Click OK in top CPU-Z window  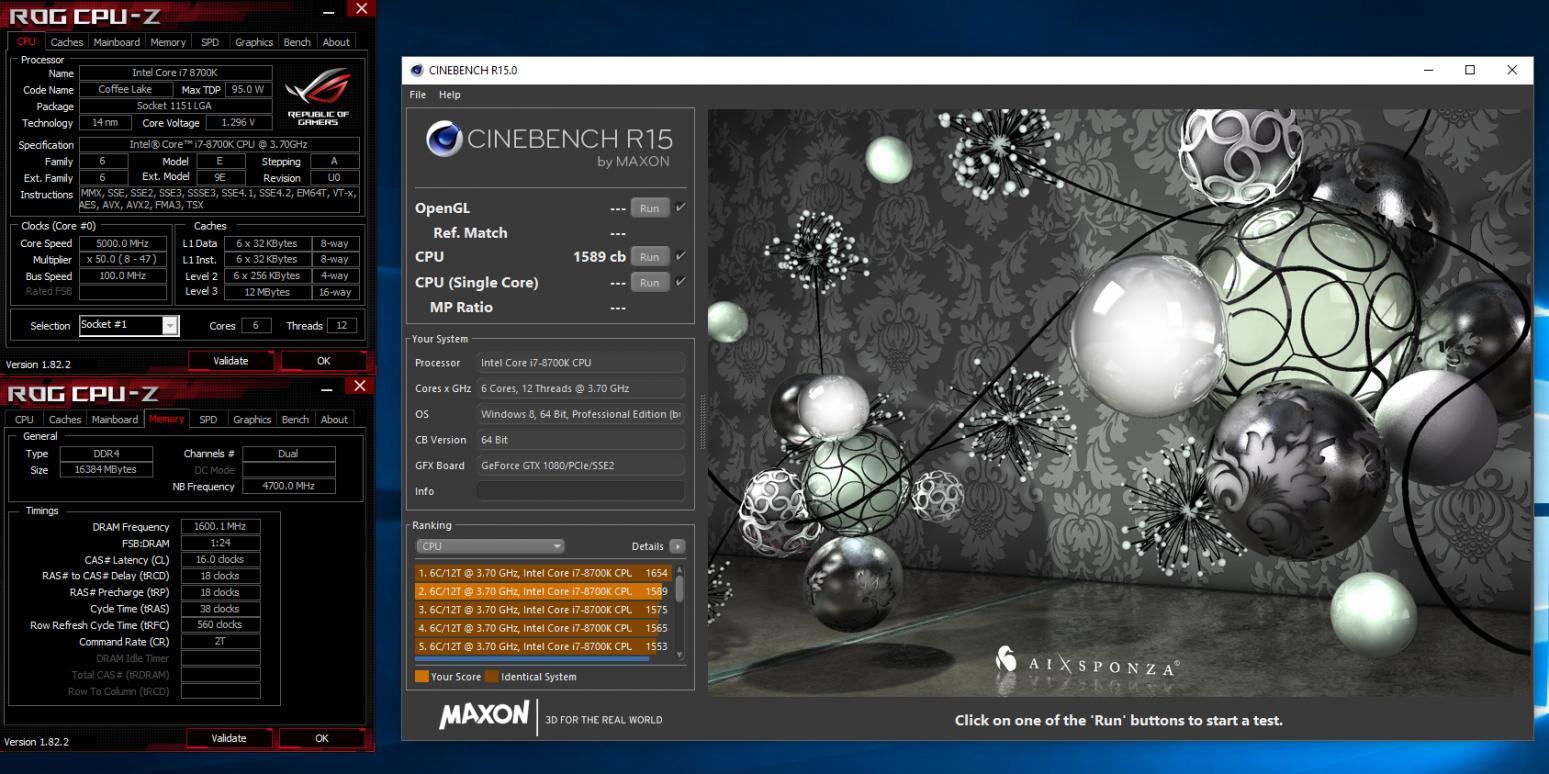(x=324, y=361)
